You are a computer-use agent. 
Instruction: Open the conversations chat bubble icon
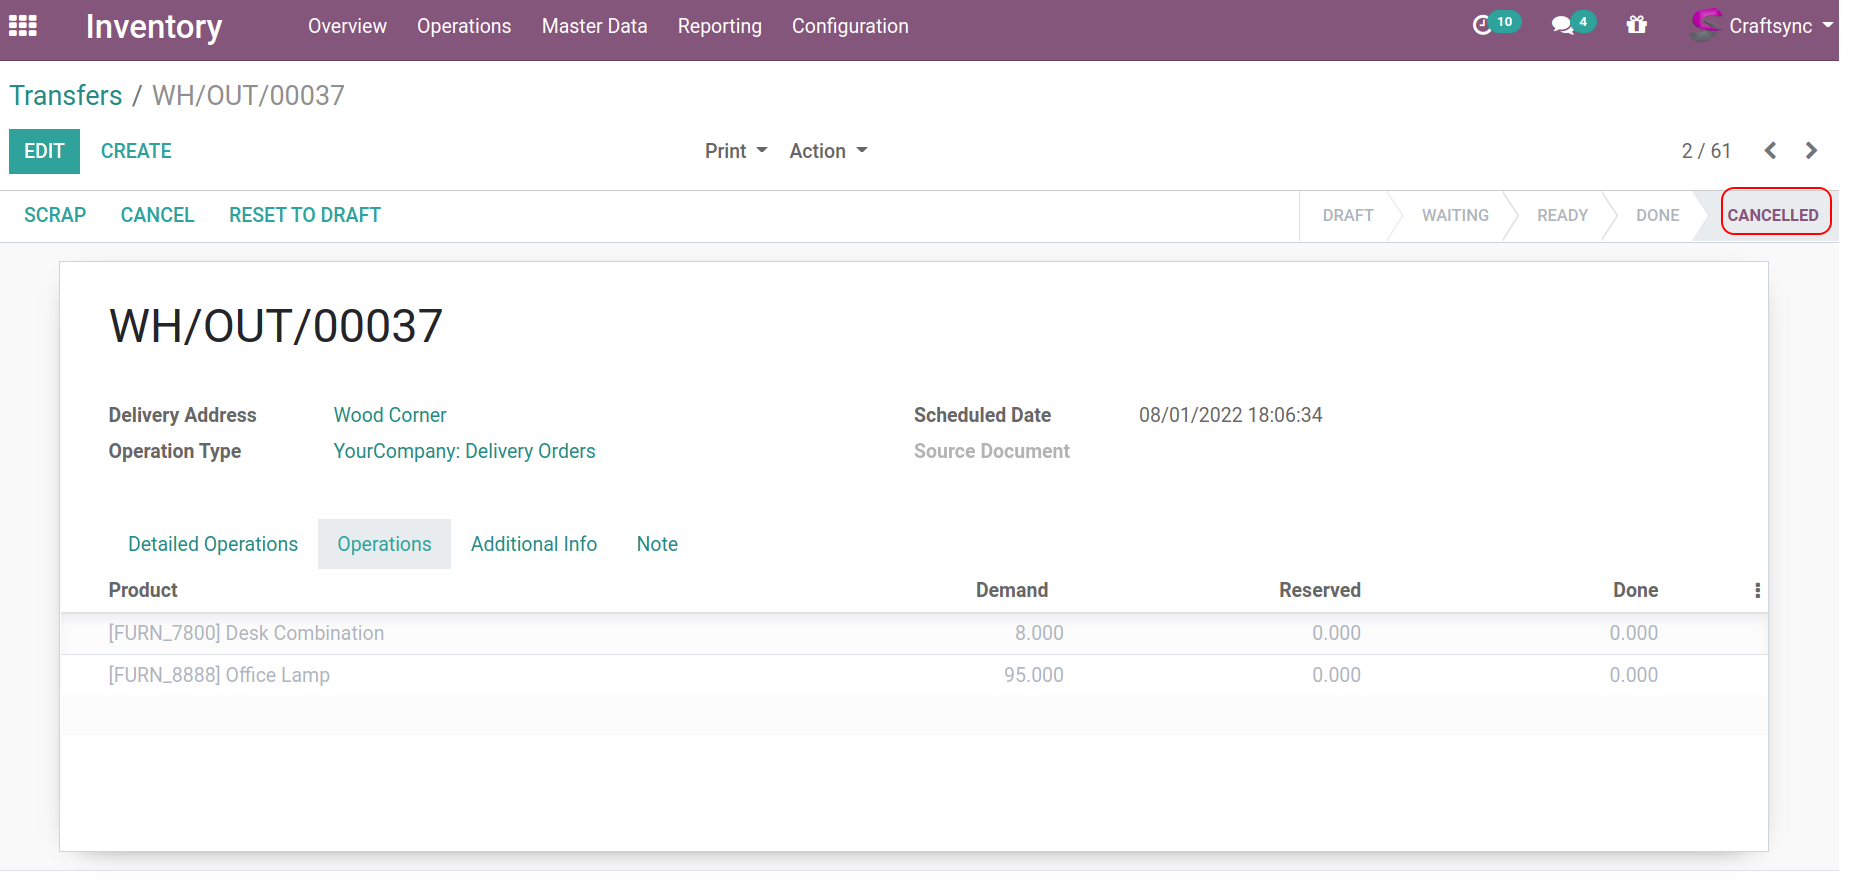tap(1562, 25)
